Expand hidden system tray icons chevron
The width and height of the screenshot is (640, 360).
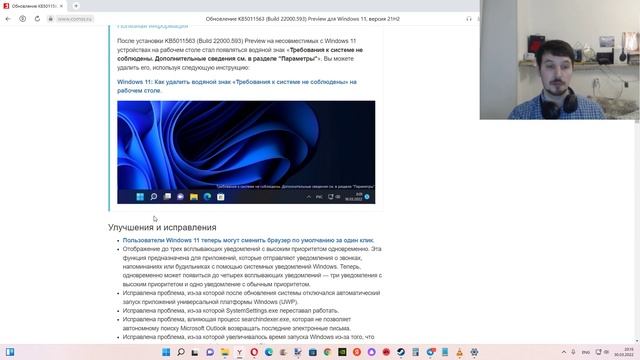(x=564, y=352)
